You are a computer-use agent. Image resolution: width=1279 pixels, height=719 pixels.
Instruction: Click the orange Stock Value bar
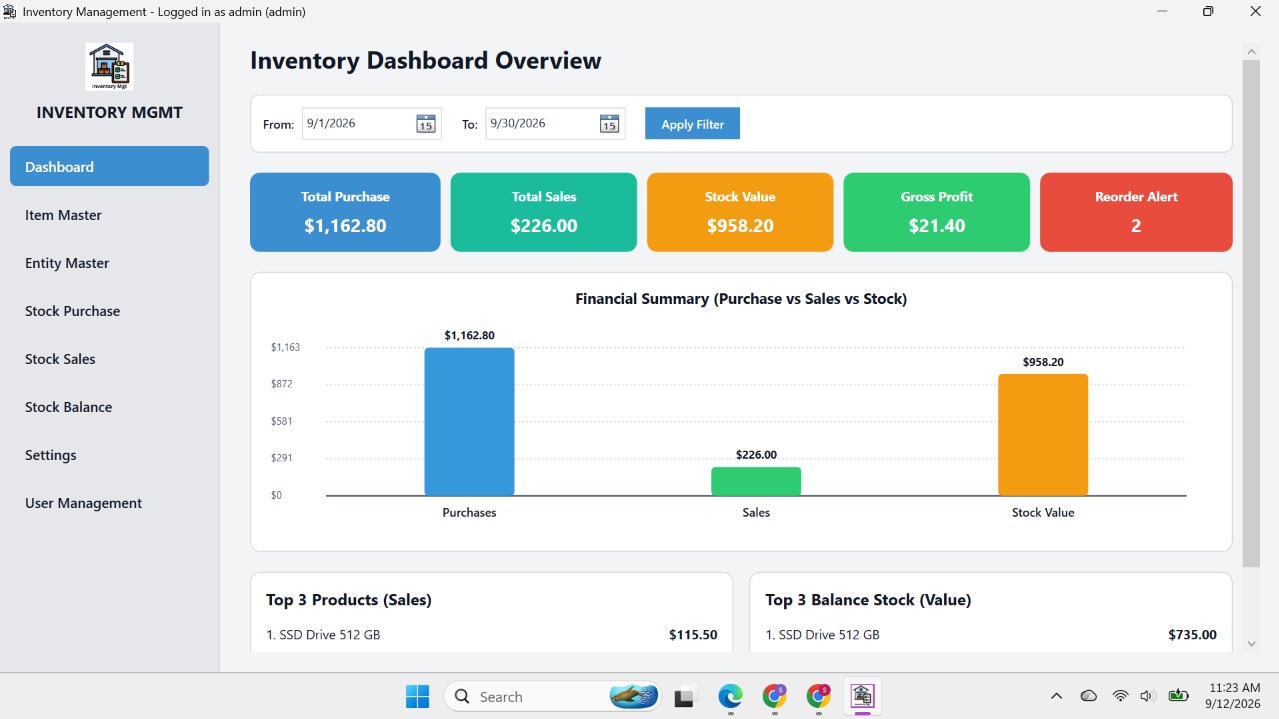pyautogui.click(x=1043, y=435)
